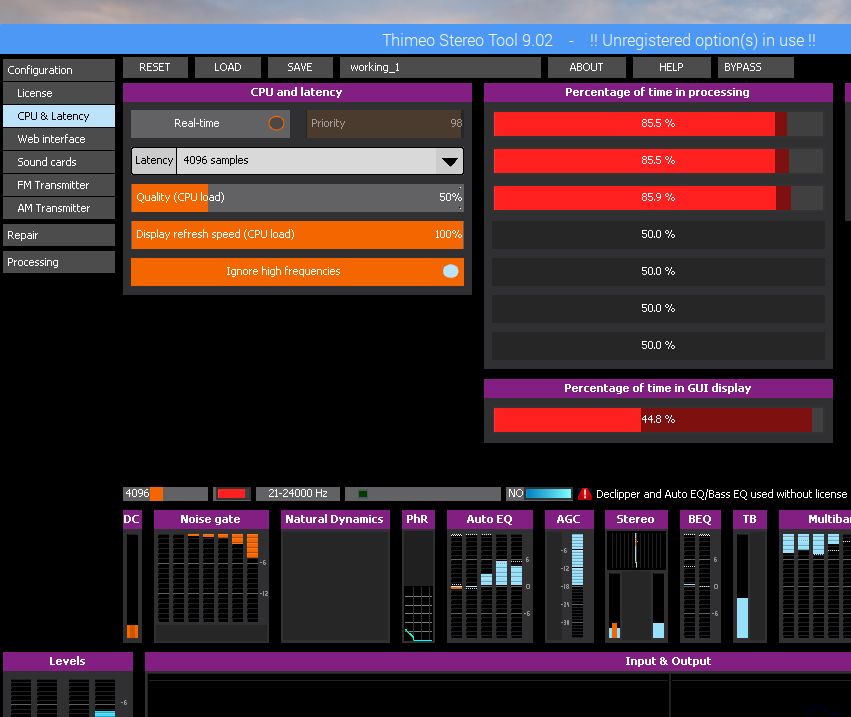This screenshot has height=717, width=851.
Task: Click the 21-24000 Hz status box
Action: (x=298, y=493)
